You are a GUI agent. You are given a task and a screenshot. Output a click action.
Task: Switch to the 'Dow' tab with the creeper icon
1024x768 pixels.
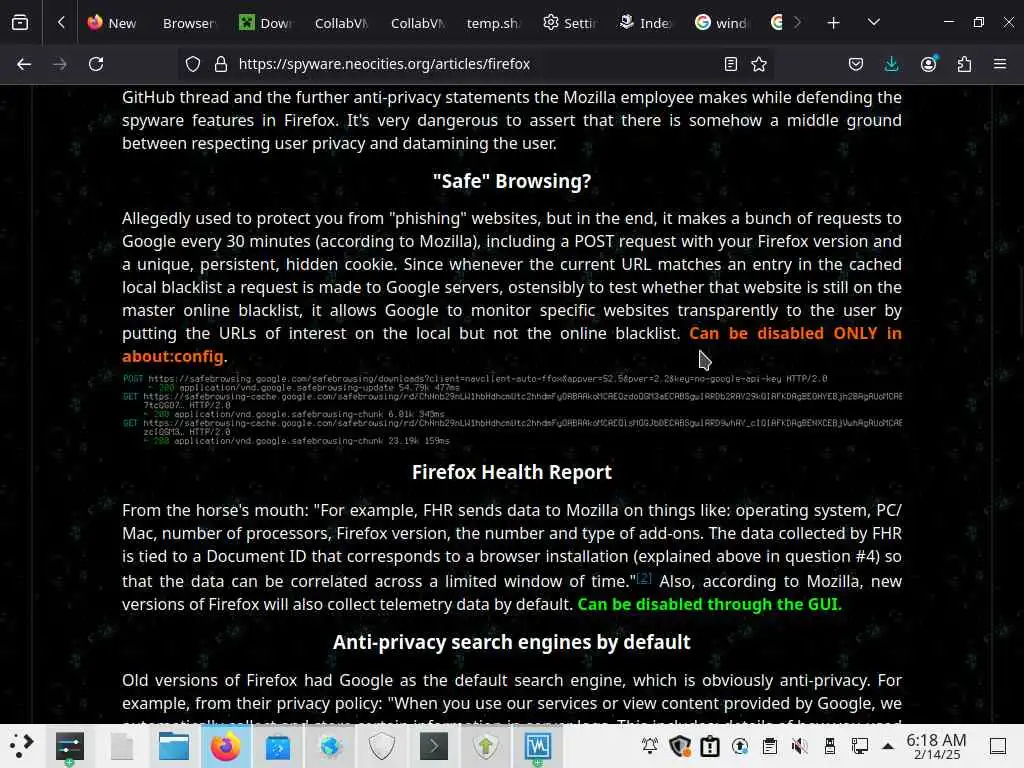(x=264, y=23)
